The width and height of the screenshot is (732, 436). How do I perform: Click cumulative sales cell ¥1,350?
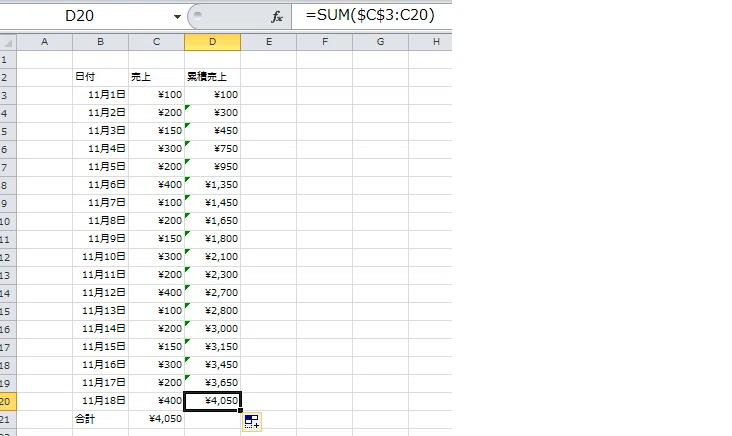212,185
